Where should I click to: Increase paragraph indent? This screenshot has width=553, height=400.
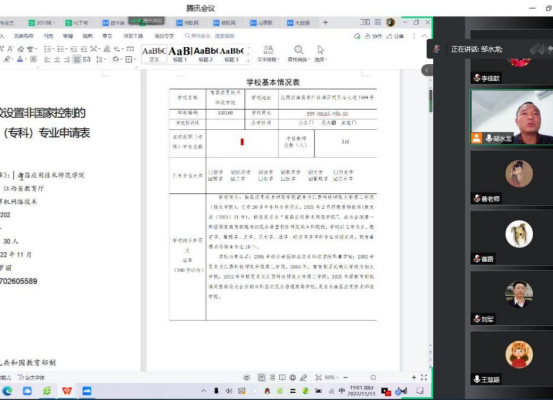(x=84, y=49)
